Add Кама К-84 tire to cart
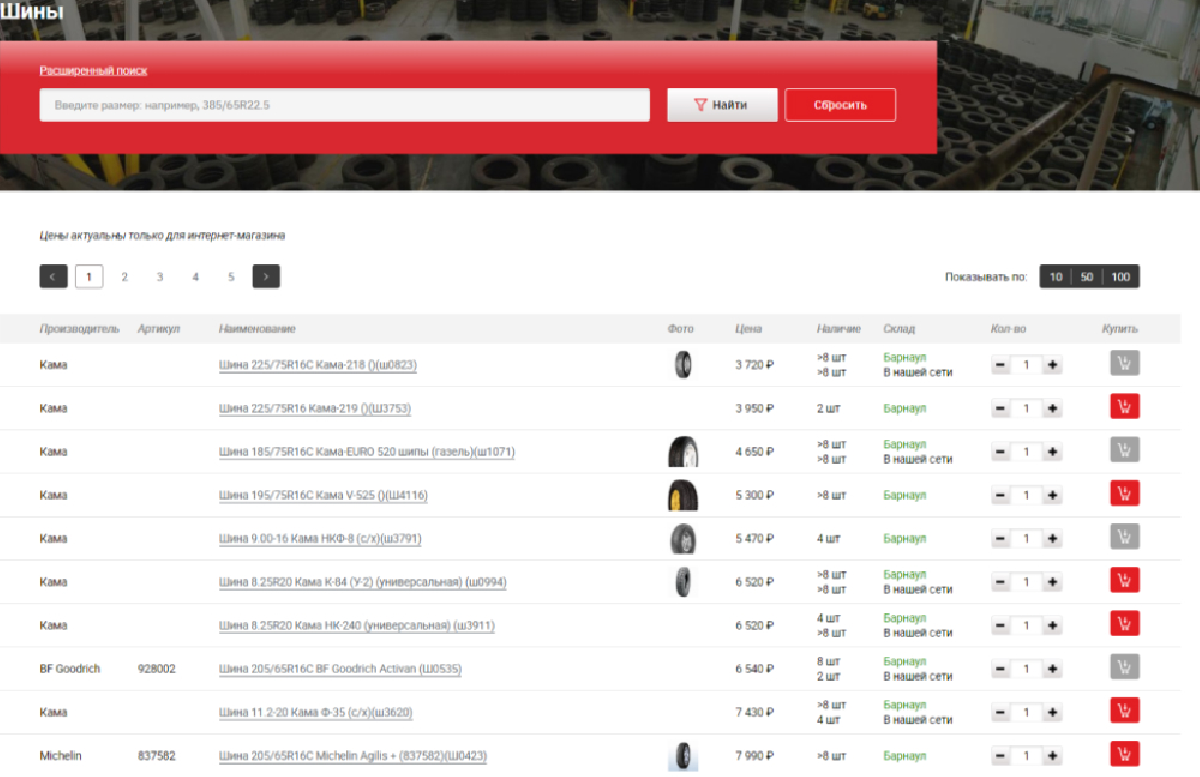Image resolution: width=1200 pixels, height=777 pixels. pos(1125,582)
